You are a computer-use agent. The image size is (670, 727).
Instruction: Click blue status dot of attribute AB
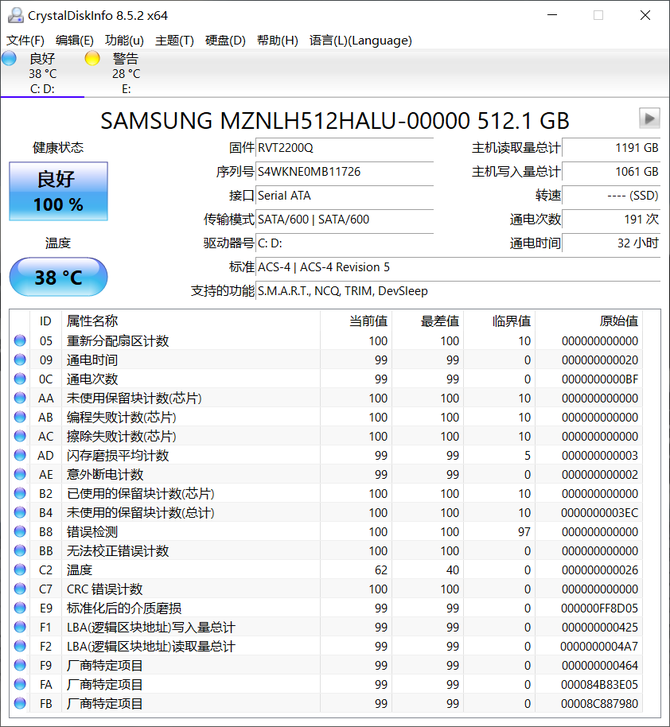click(20, 417)
